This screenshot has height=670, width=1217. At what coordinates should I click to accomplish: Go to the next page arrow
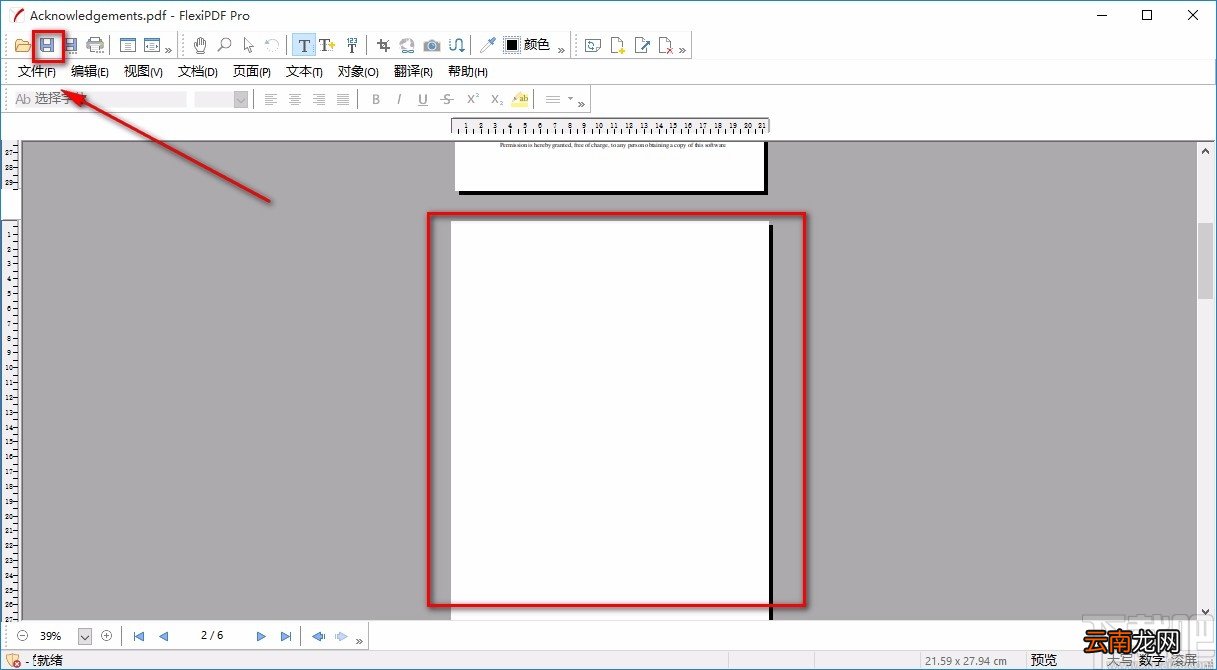coord(261,636)
